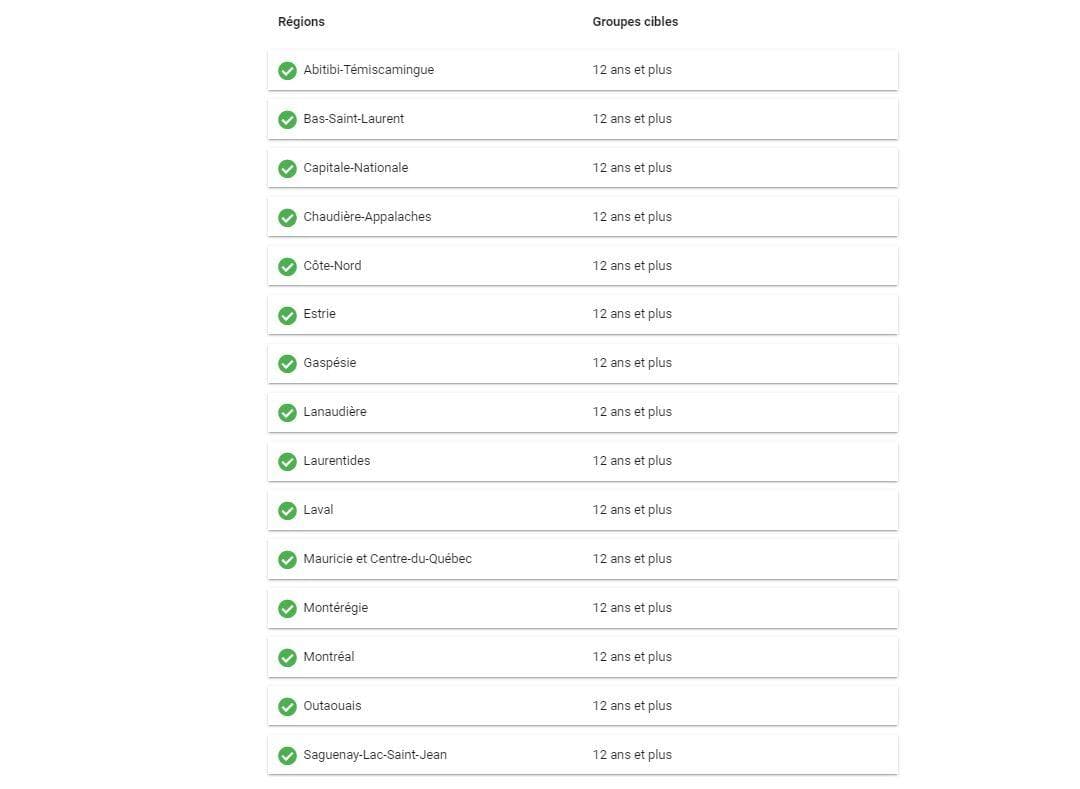Click the green checkmark beside Abitibi-Témiscamingue

tap(287, 71)
